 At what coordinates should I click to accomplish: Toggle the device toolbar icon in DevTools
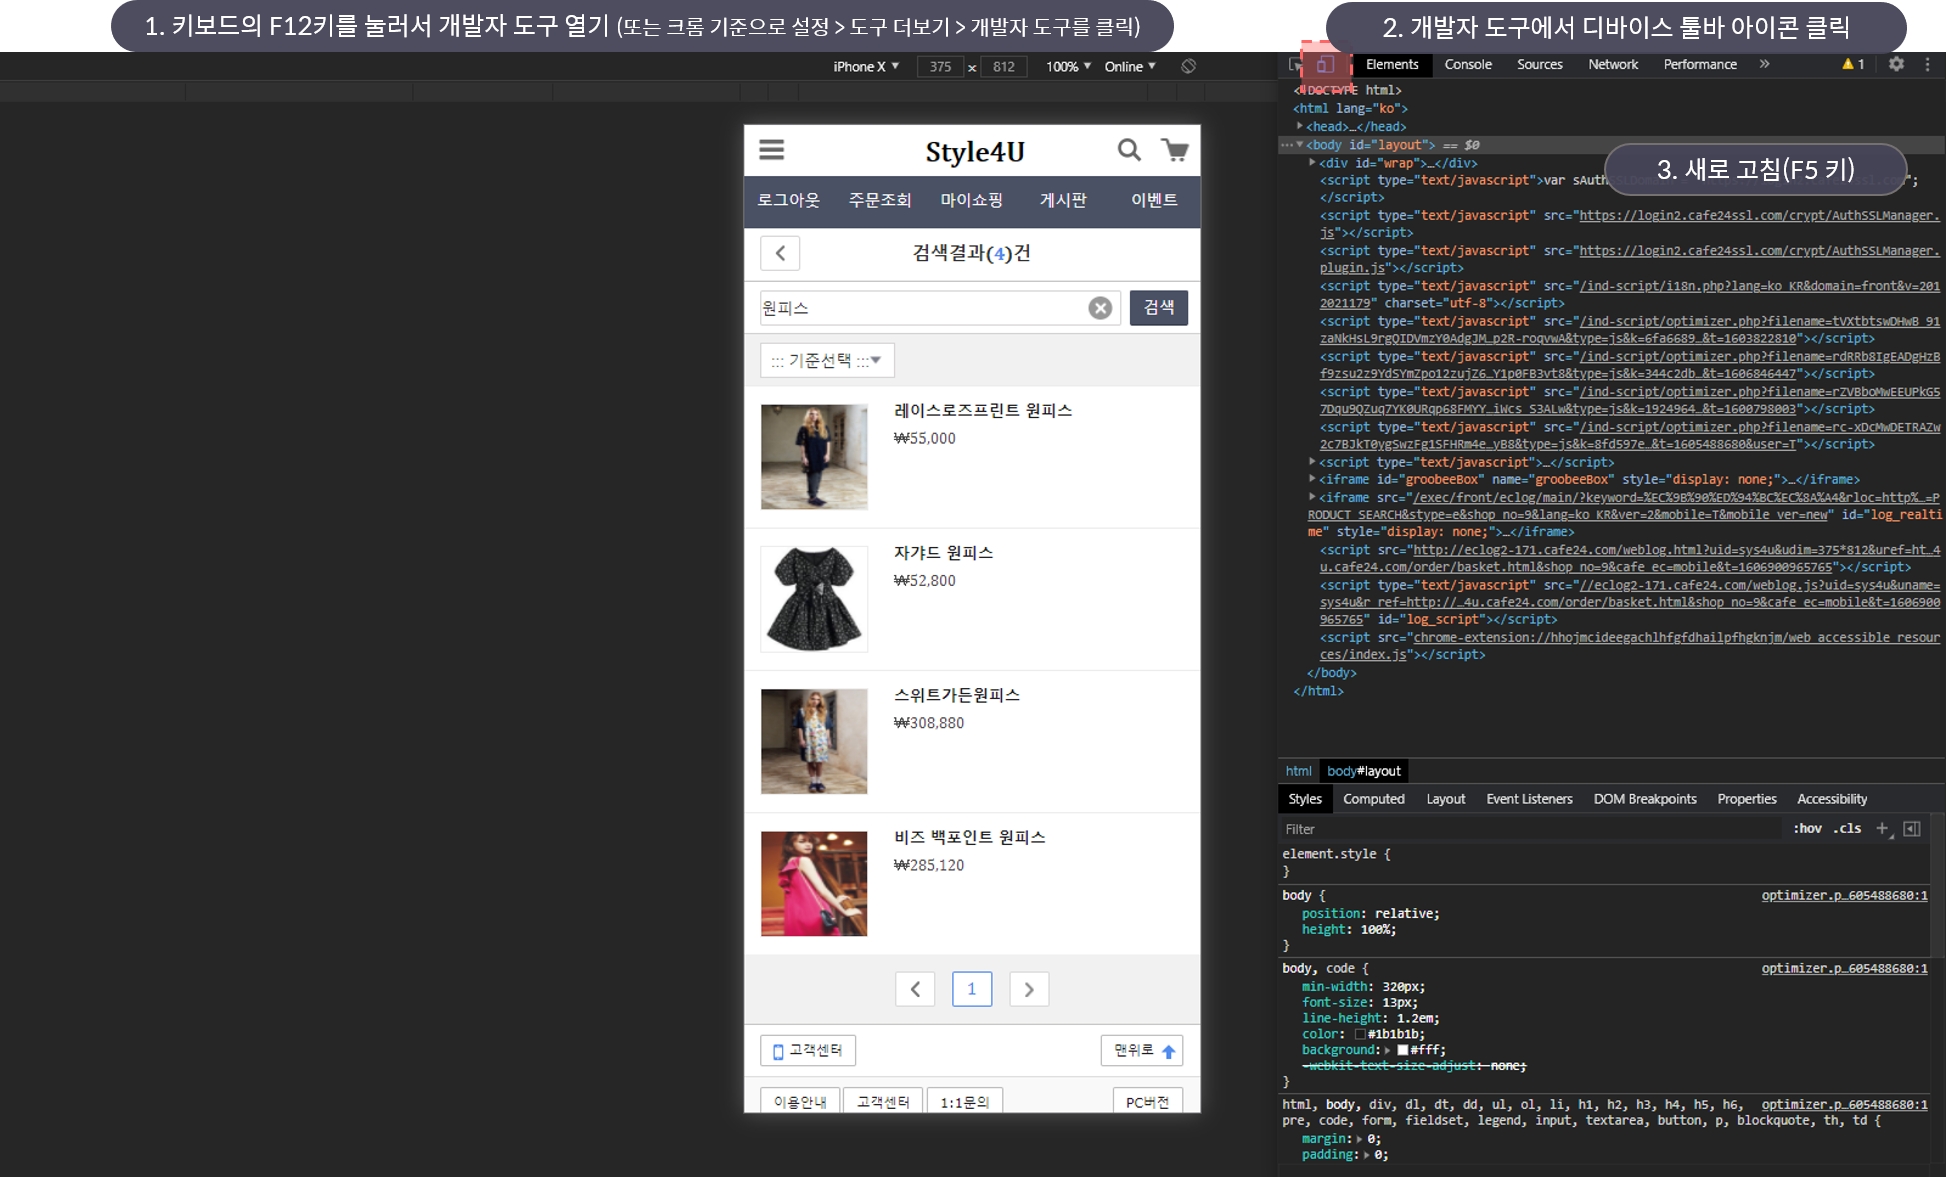pos(1325,65)
